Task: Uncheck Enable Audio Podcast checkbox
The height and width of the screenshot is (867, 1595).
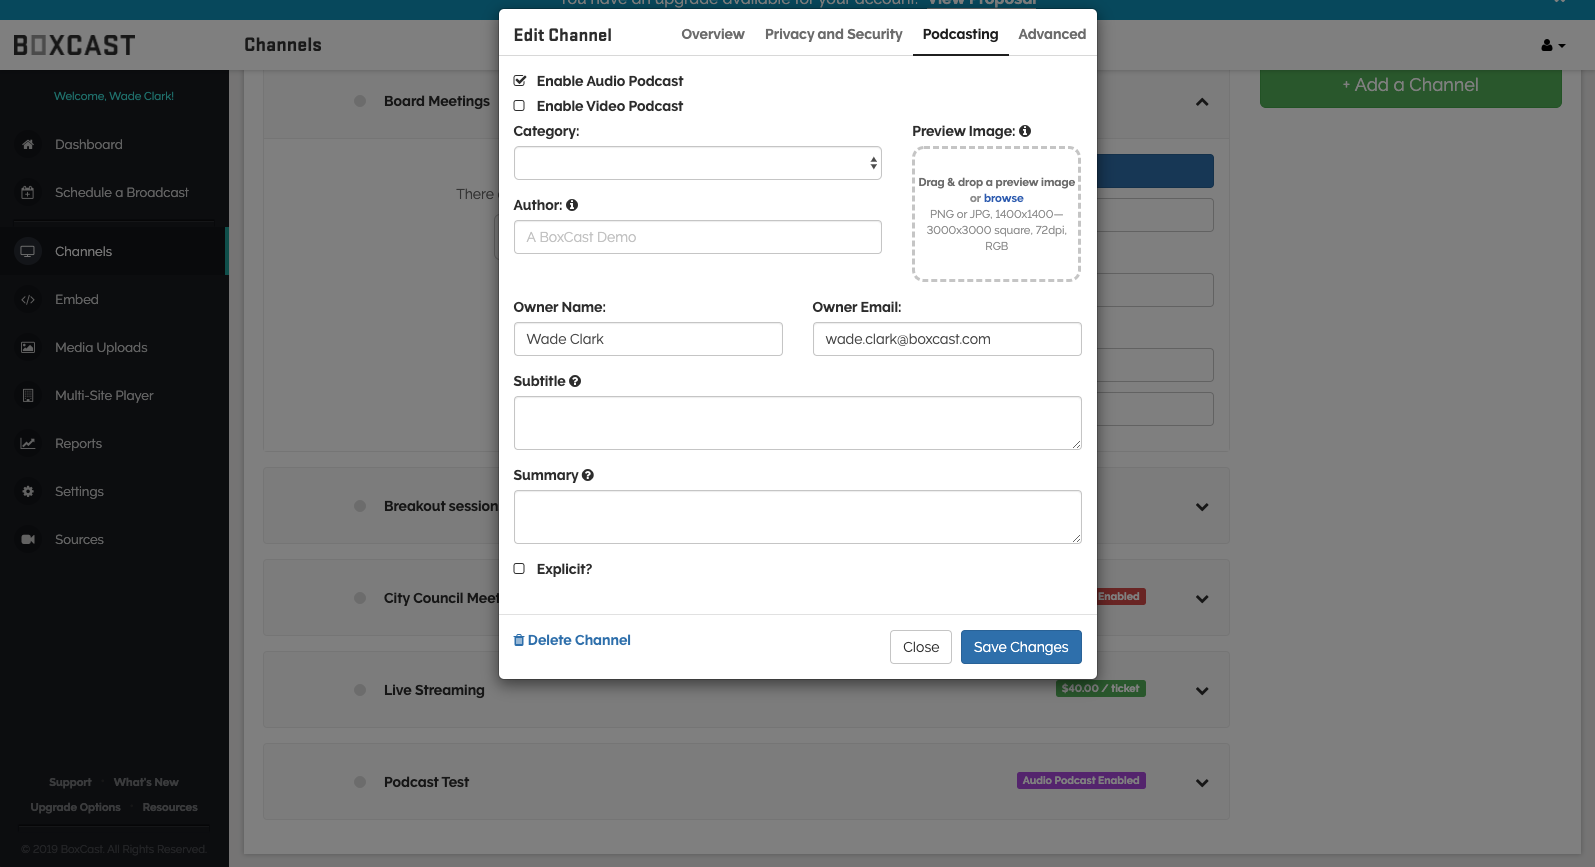Action: [x=520, y=81]
